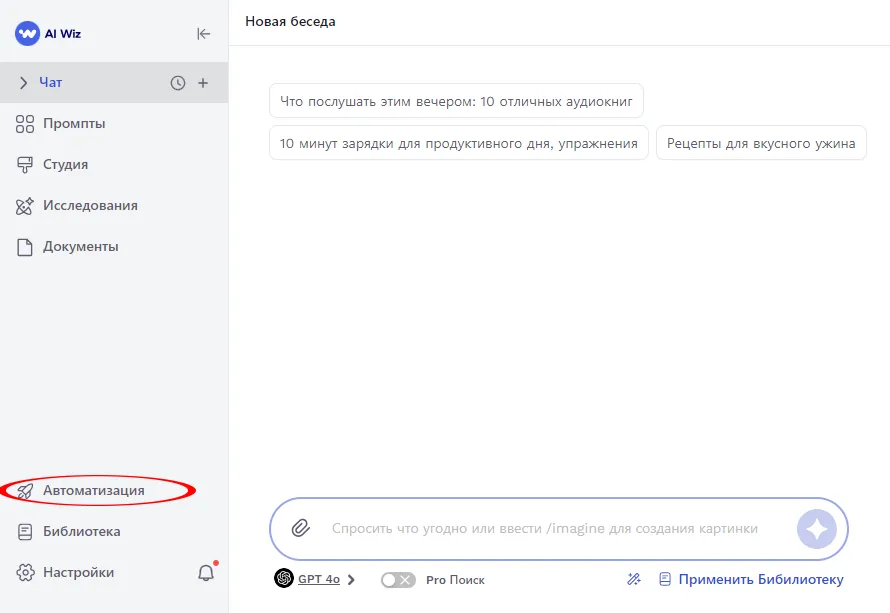Open chat history clock icon

pyautogui.click(x=178, y=83)
